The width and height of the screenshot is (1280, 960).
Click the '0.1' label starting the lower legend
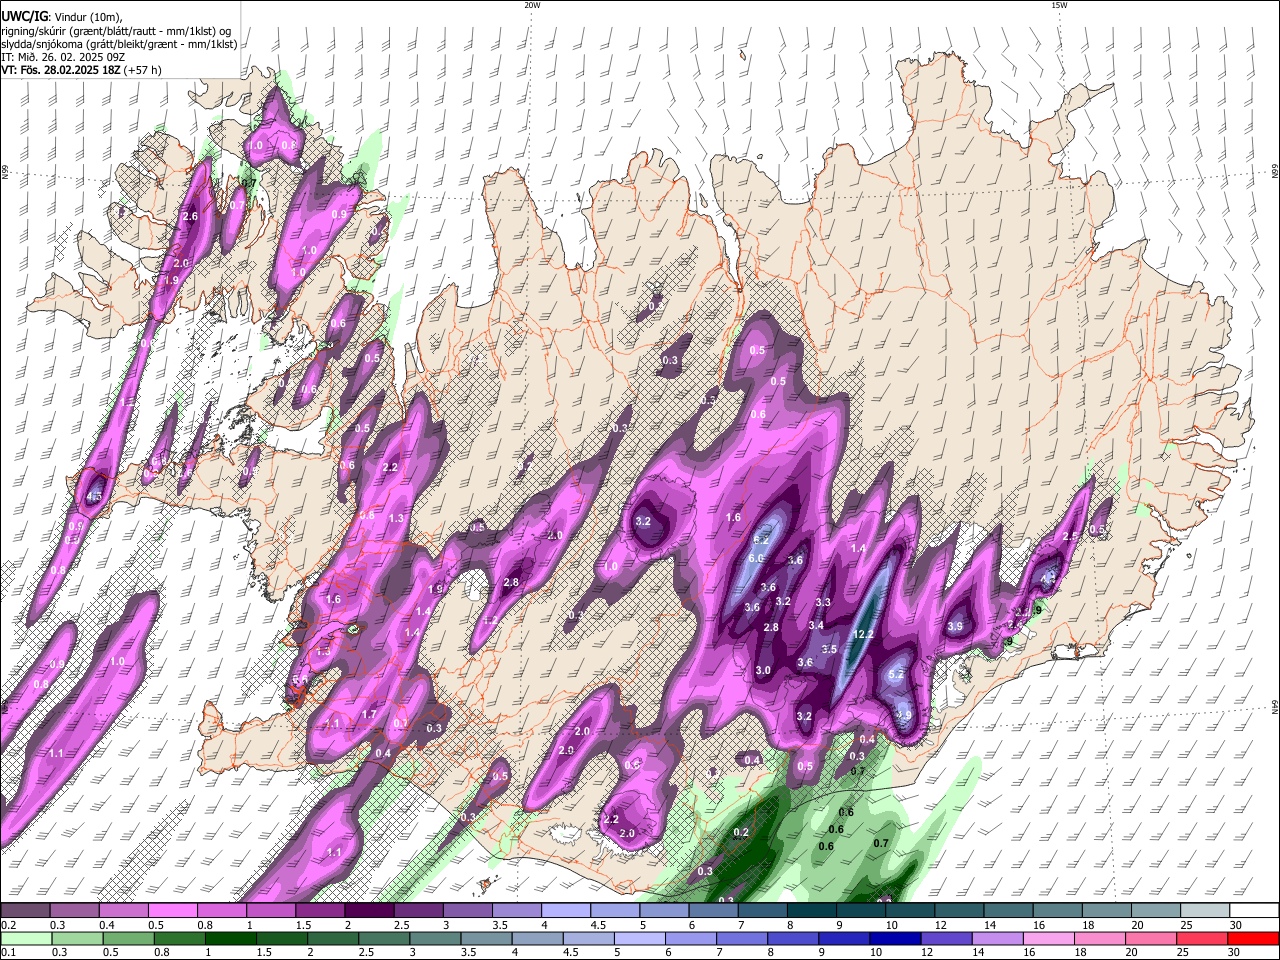pyautogui.click(x=8, y=953)
